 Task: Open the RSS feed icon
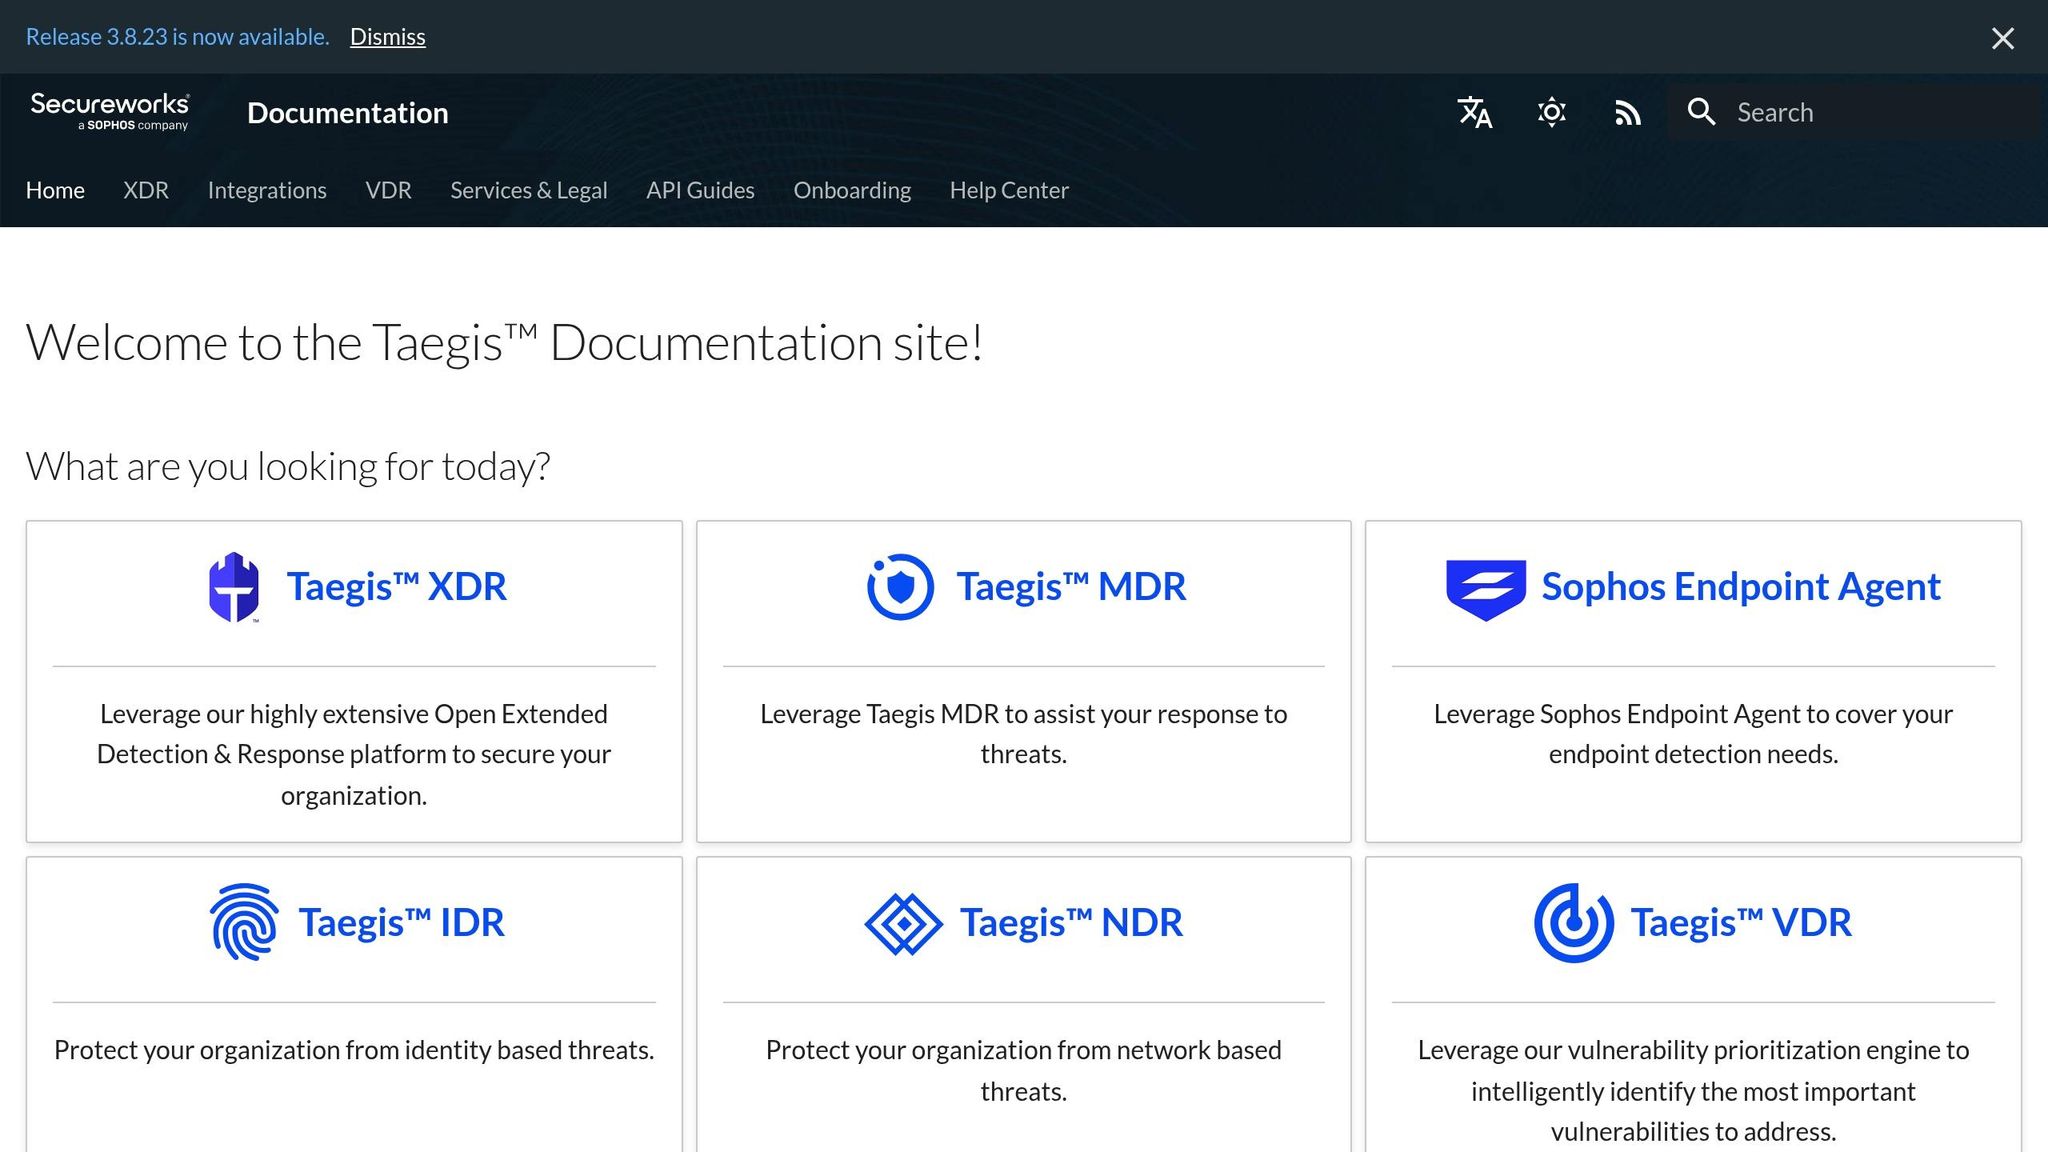pyautogui.click(x=1628, y=112)
